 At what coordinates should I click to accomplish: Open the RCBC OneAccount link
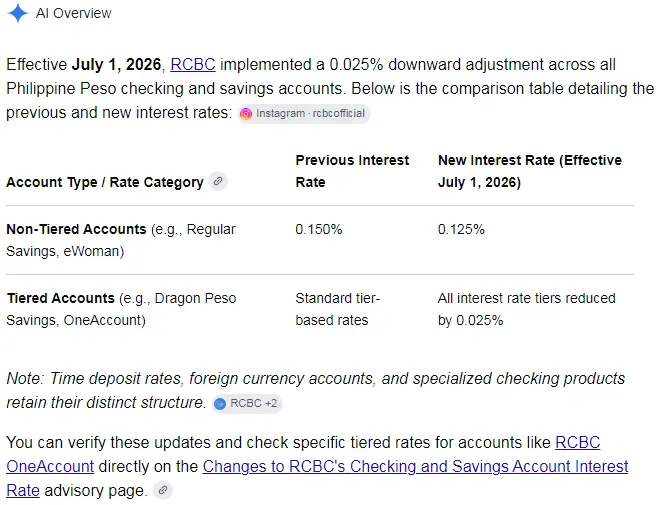(303, 454)
